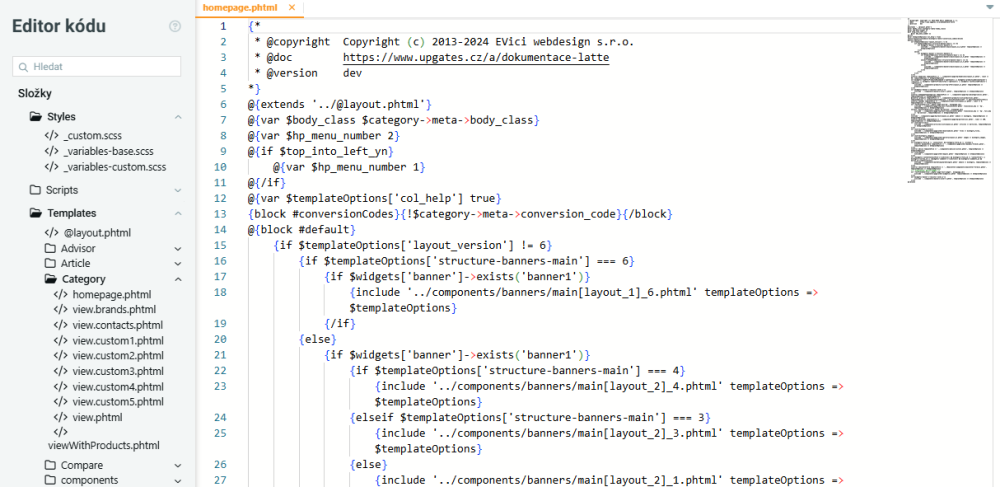Expand the Article folder chevron
The width and height of the screenshot is (1000, 487).
tap(178, 263)
